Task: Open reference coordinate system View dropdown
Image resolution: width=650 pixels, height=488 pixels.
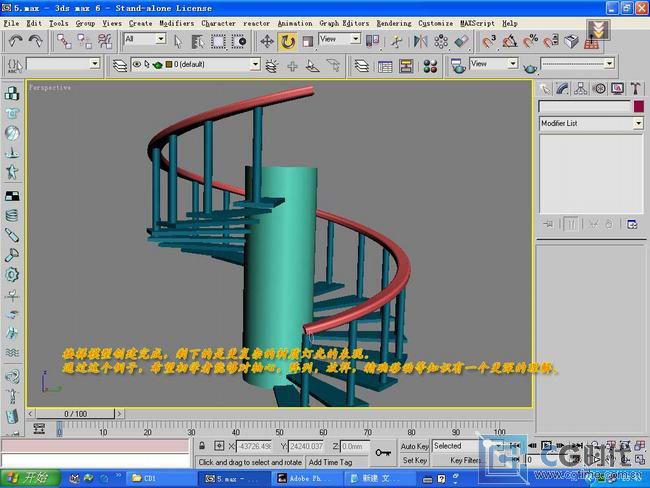Action: pos(340,39)
